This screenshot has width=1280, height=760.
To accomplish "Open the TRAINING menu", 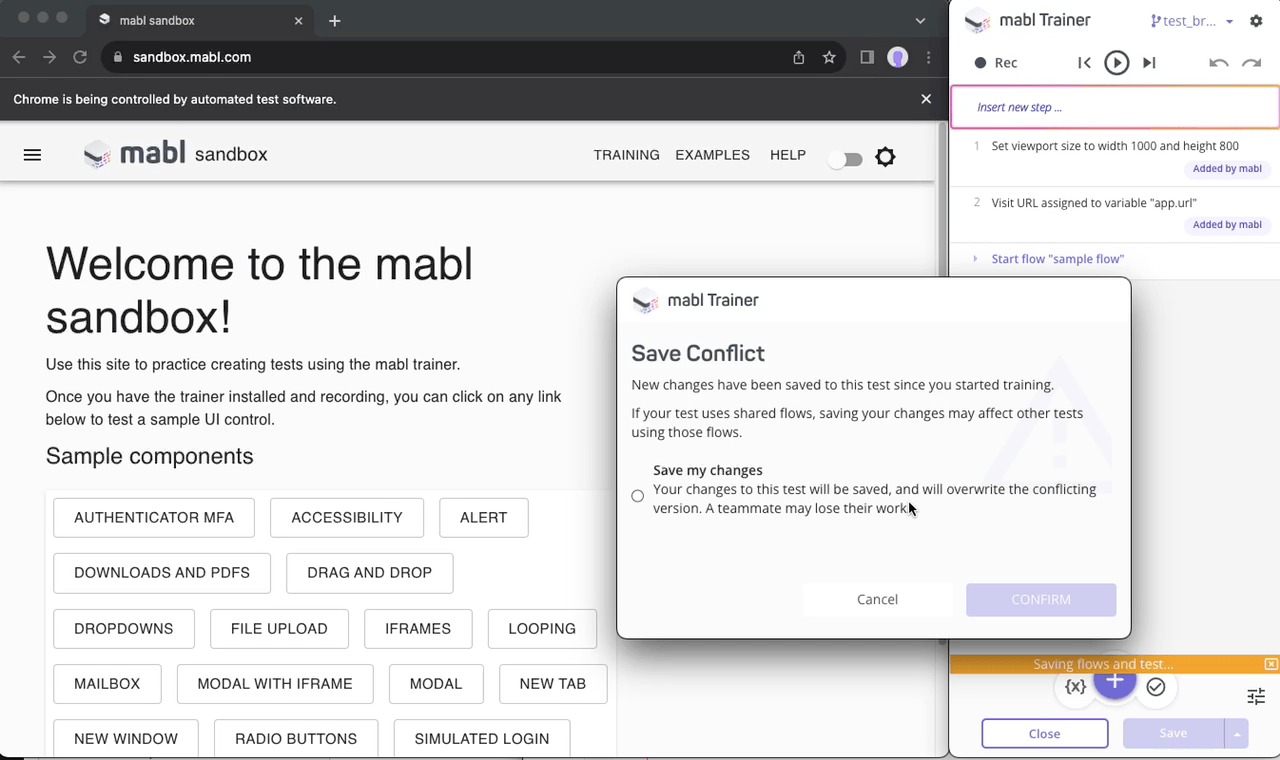I will 627,155.
